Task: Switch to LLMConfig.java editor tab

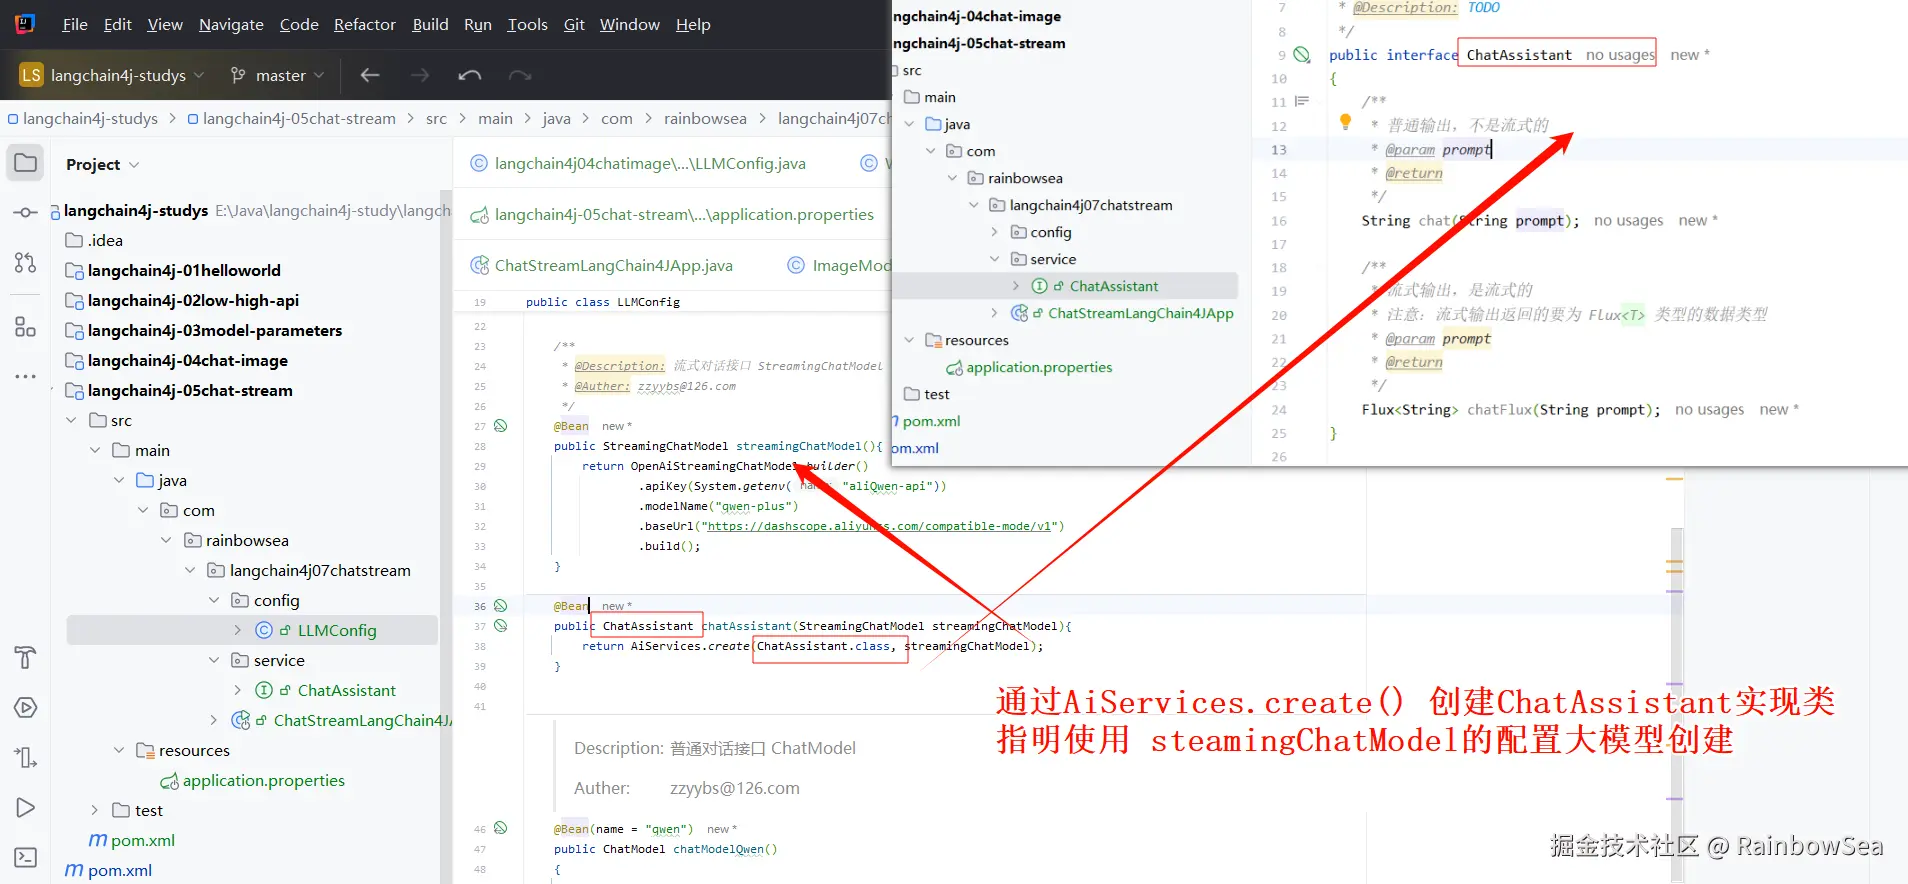Action: tap(639, 163)
